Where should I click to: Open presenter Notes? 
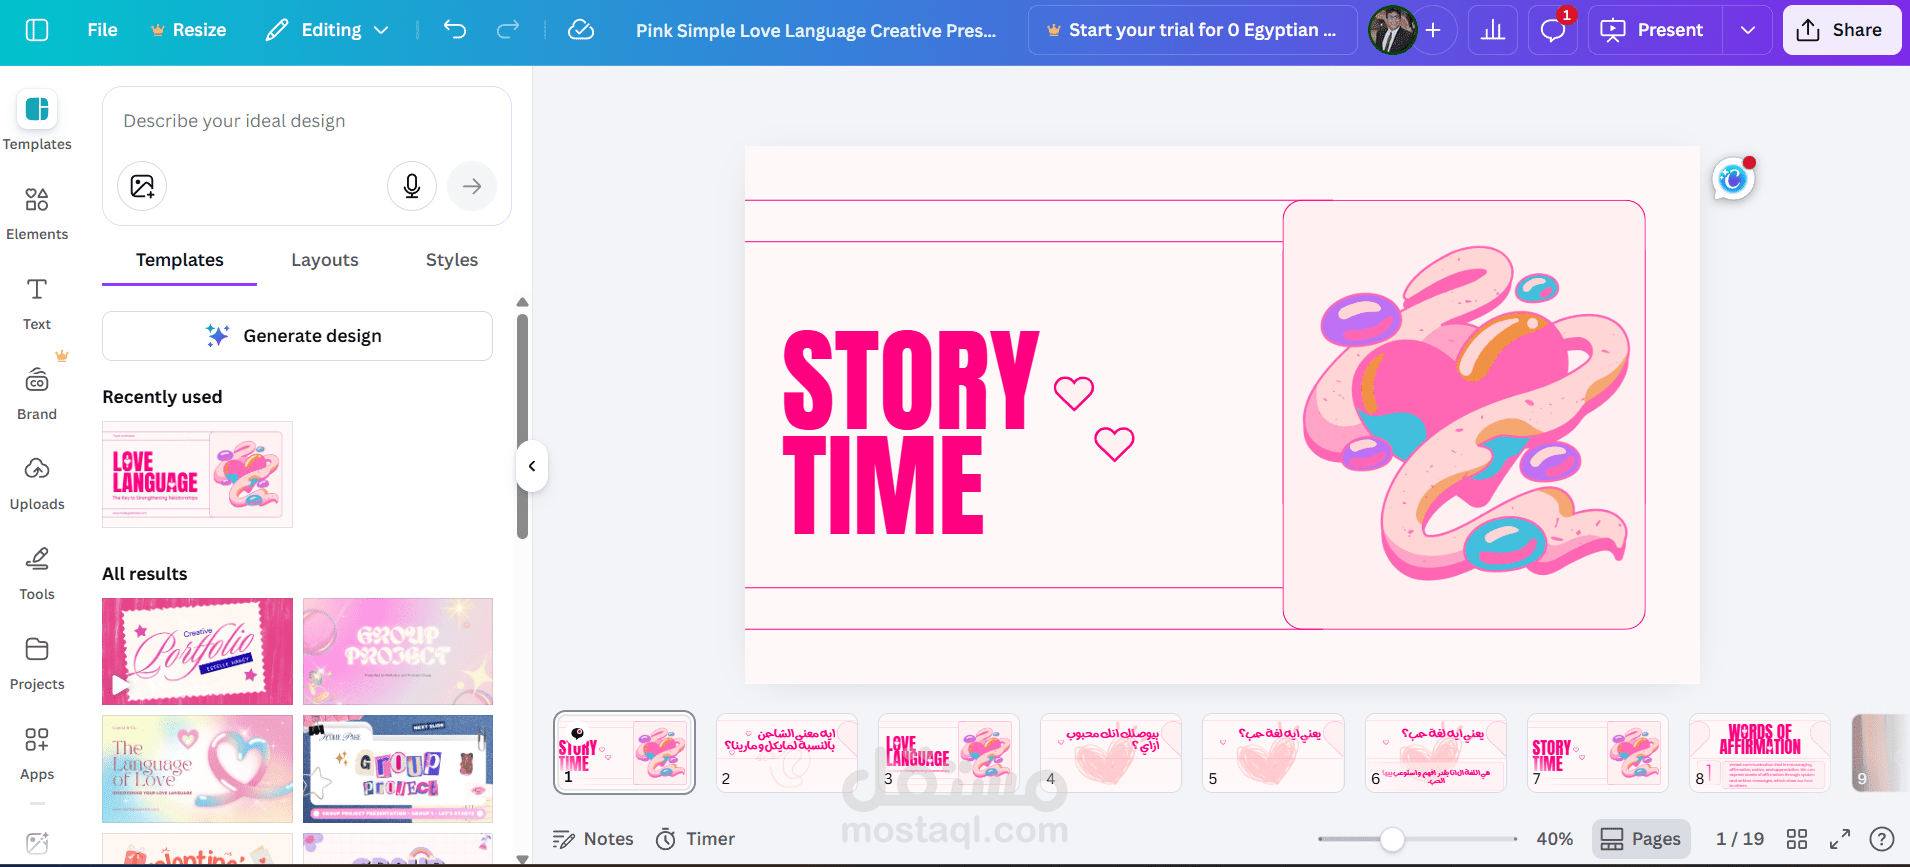(x=593, y=839)
